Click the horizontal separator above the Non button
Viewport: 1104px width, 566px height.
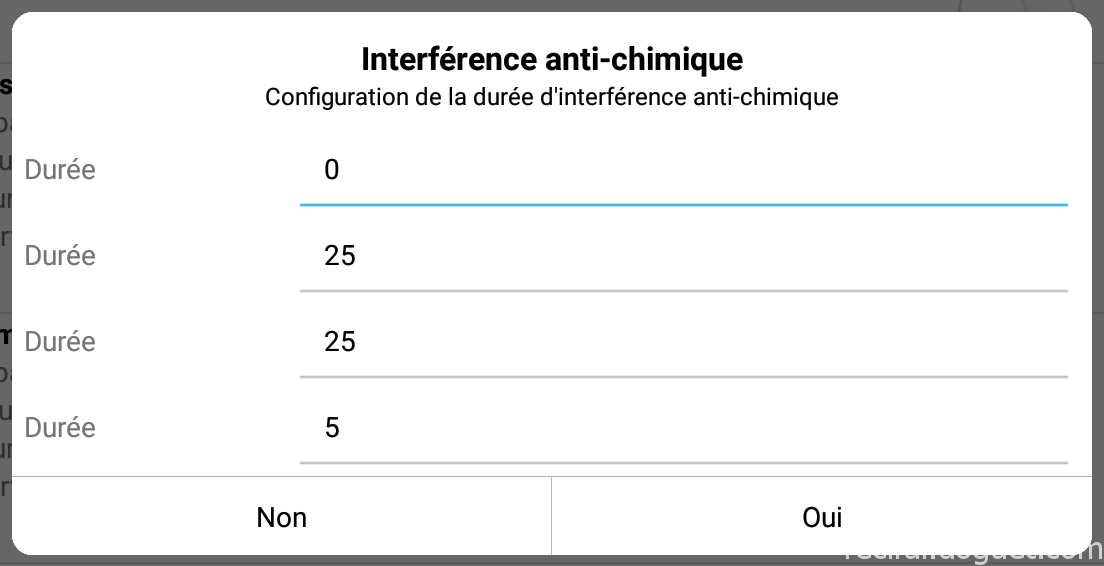[x=552, y=477]
